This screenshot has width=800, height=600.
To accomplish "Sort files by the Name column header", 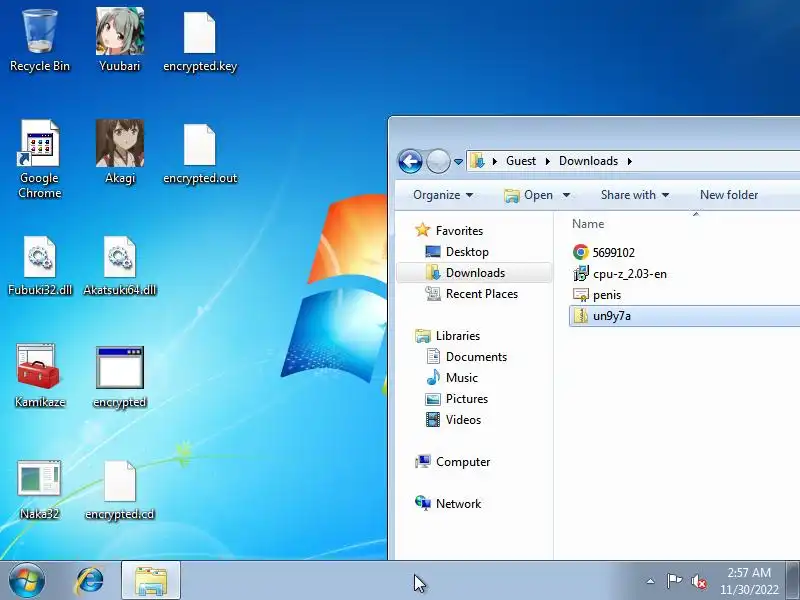I will (588, 223).
